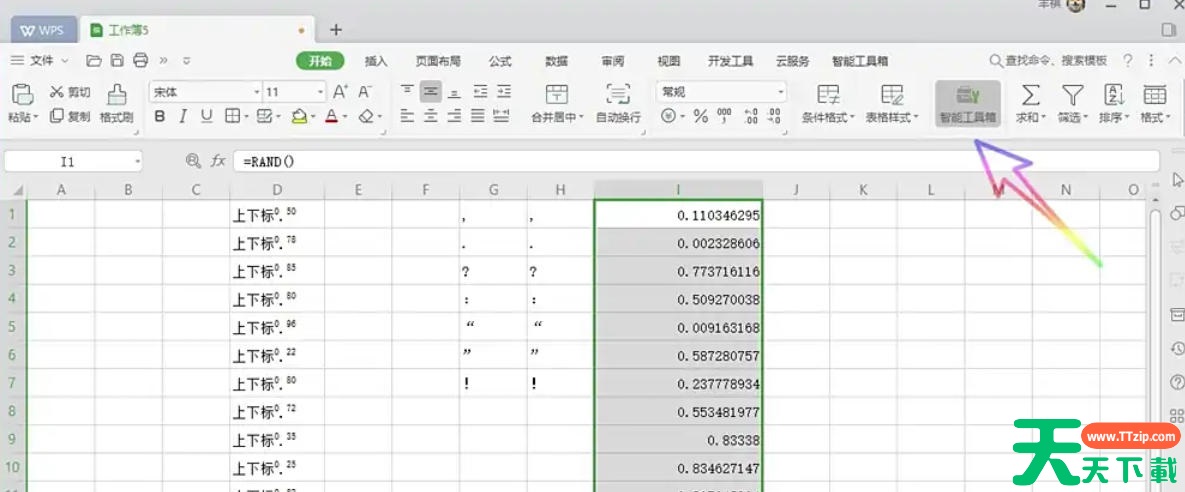This screenshot has width=1185, height=492.
Task: Select the Format Painter (格式刷) tool
Action: point(116,104)
